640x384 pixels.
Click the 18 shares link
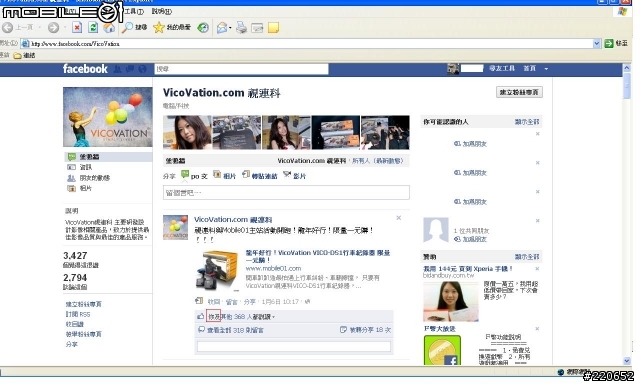point(370,330)
